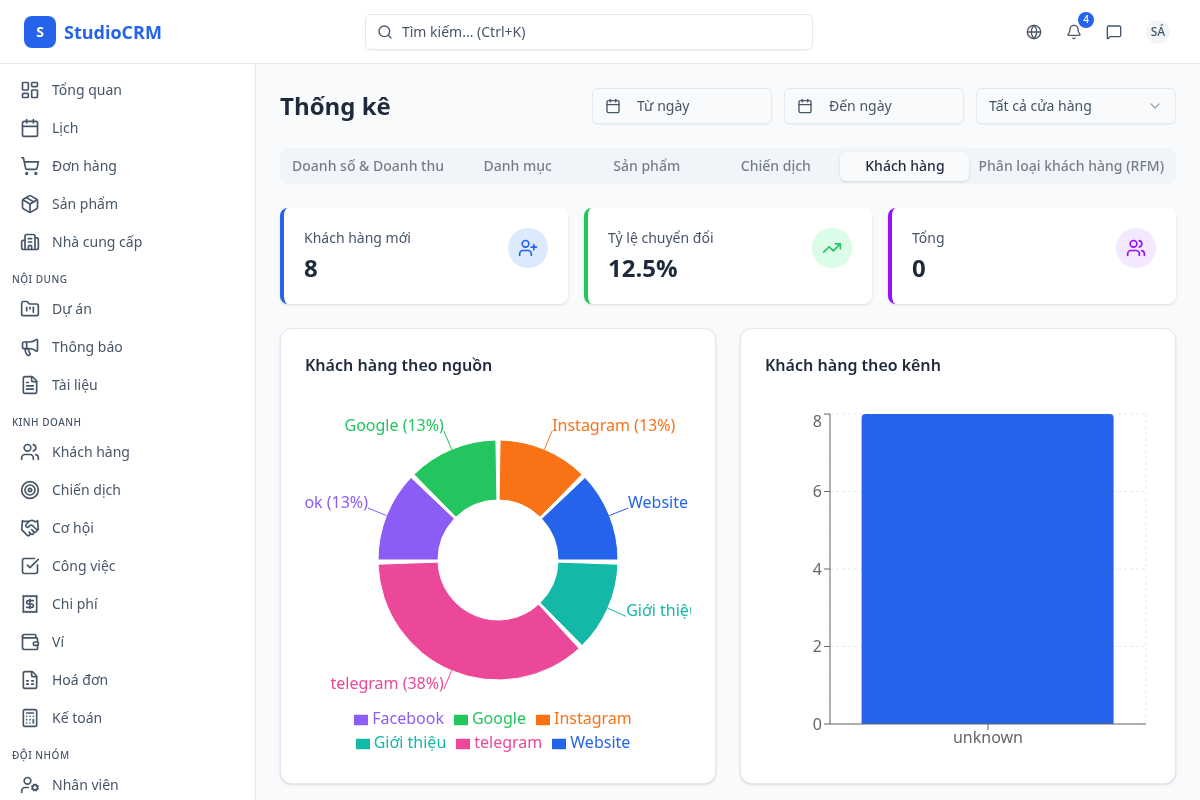Toggle telegram series in chart legend

[498, 742]
